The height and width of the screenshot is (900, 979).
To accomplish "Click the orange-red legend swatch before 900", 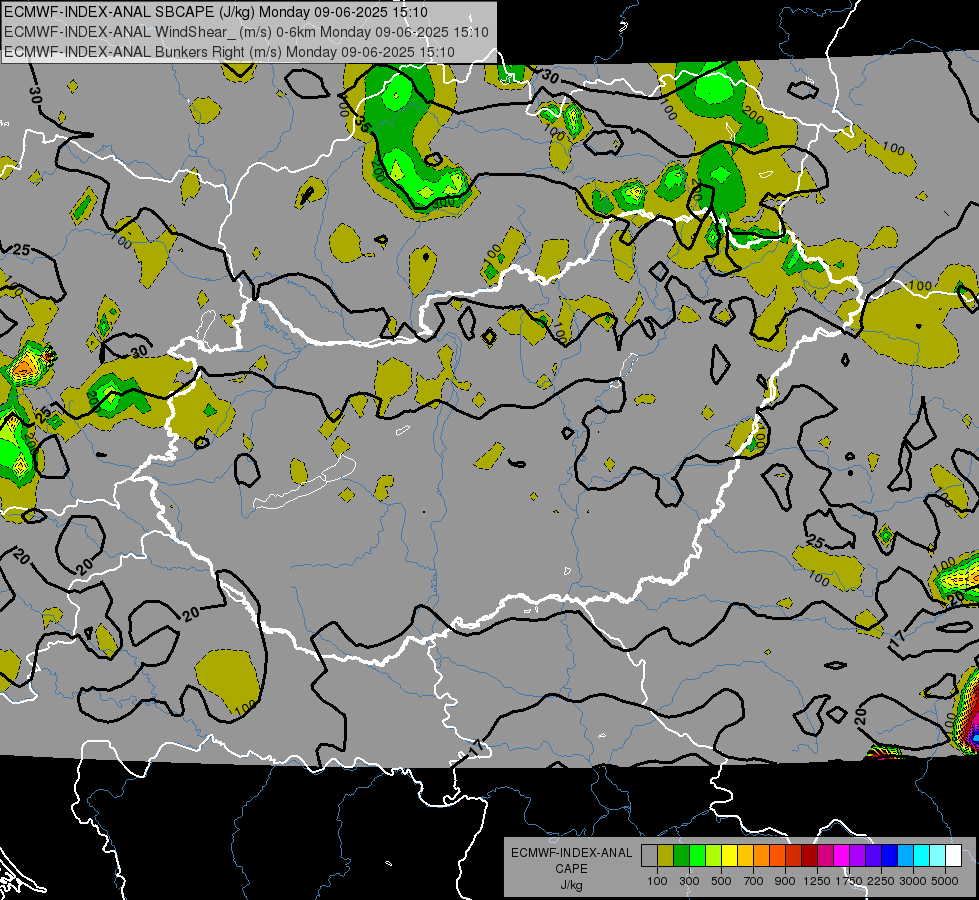I will [x=778, y=855].
